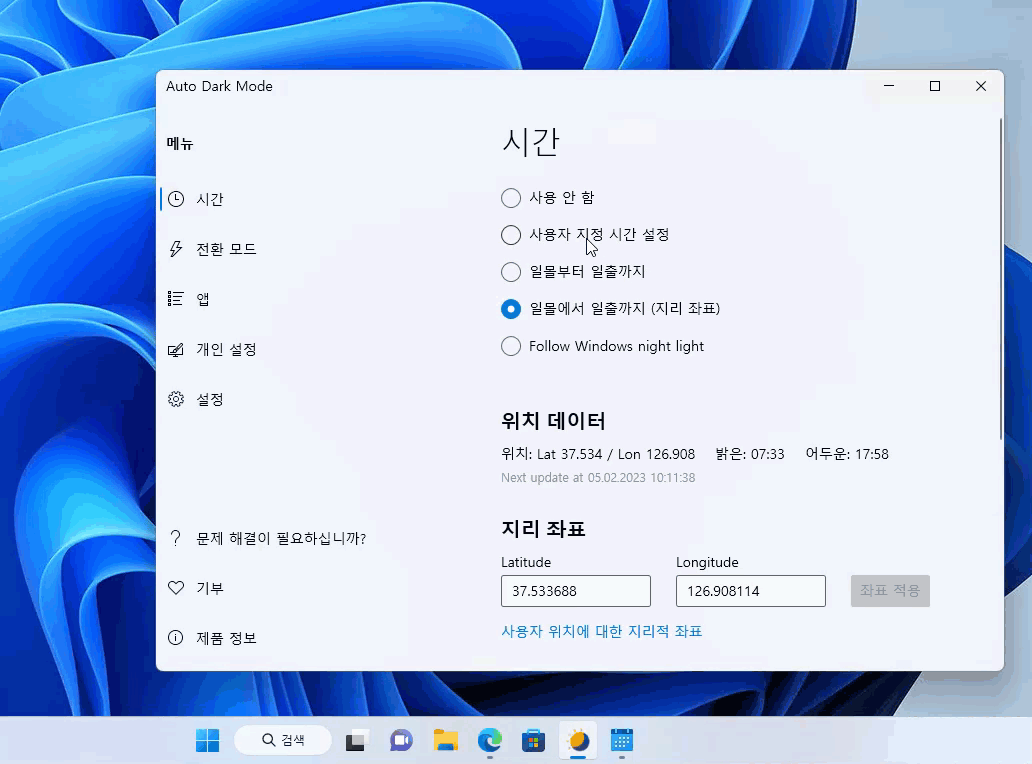Click the 제품 정보 info icon

[x=176, y=638]
